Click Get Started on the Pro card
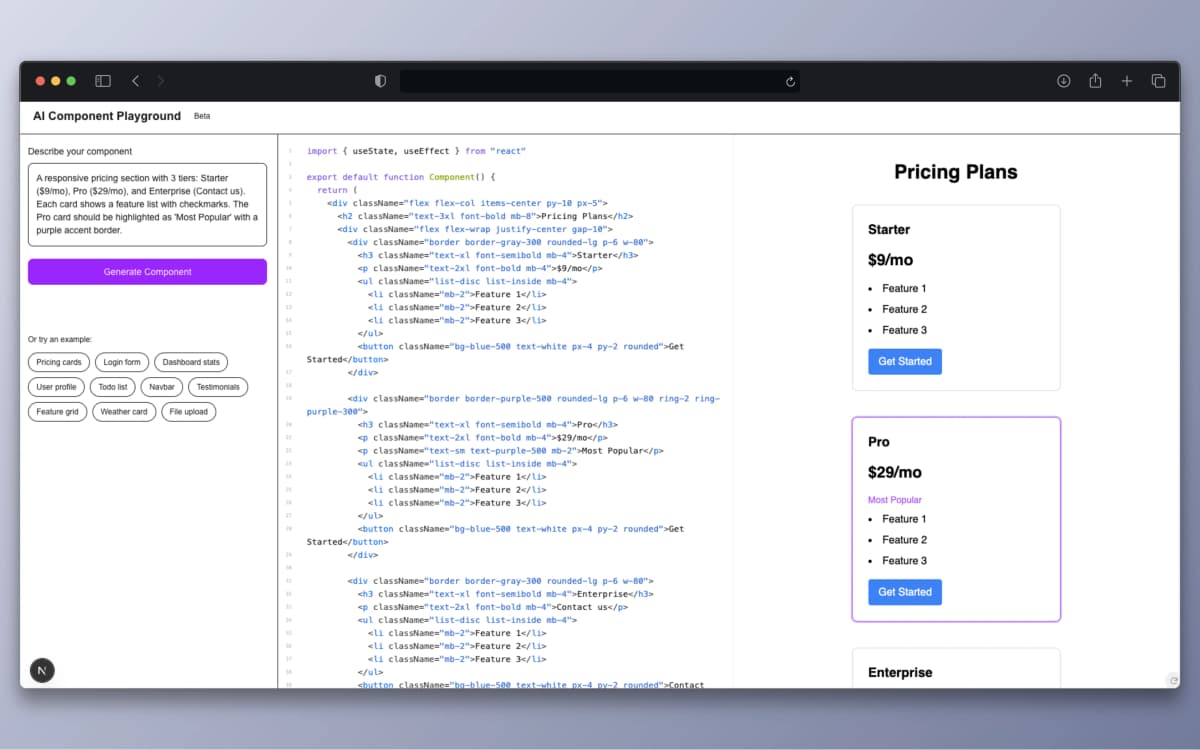This screenshot has width=1200, height=750. point(904,591)
